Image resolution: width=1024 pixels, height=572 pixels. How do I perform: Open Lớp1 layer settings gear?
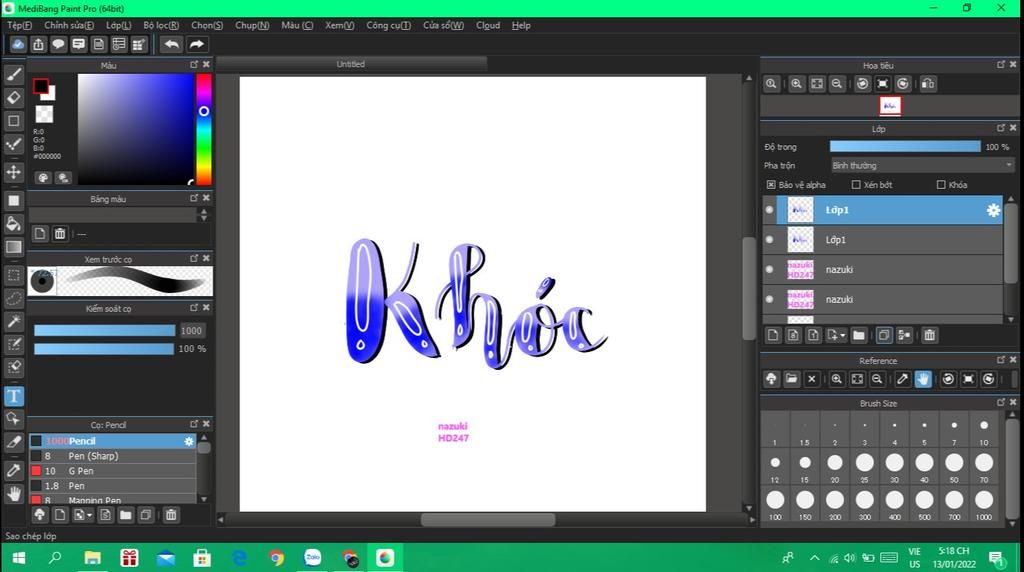993,210
